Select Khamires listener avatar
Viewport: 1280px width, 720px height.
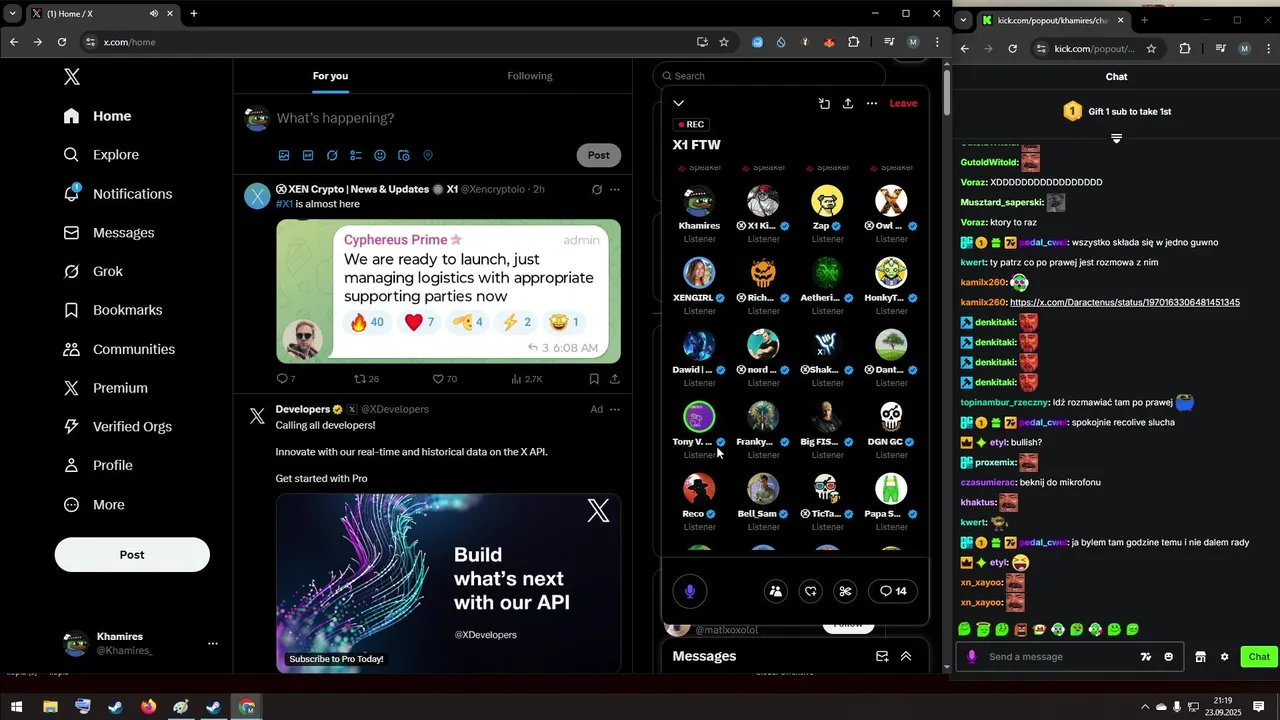click(x=699, y=201)
